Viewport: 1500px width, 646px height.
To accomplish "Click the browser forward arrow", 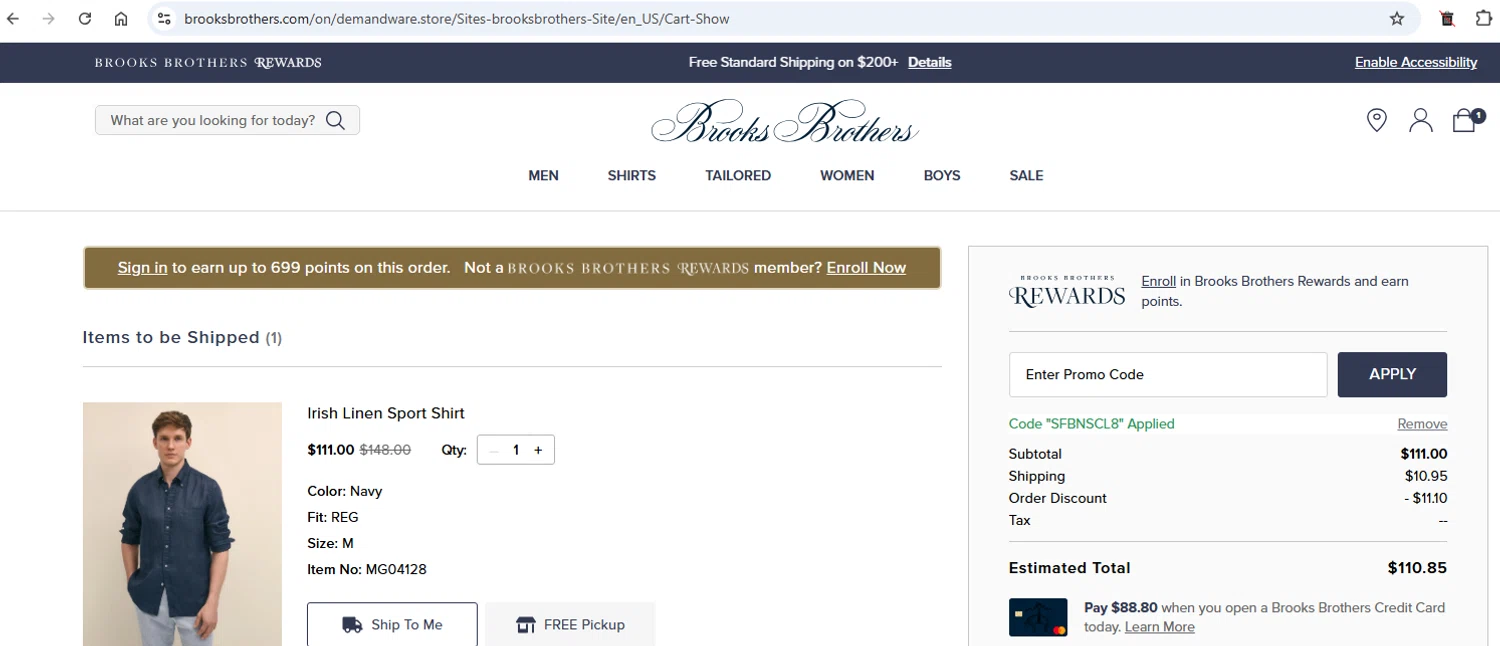I will coord(48,19).
